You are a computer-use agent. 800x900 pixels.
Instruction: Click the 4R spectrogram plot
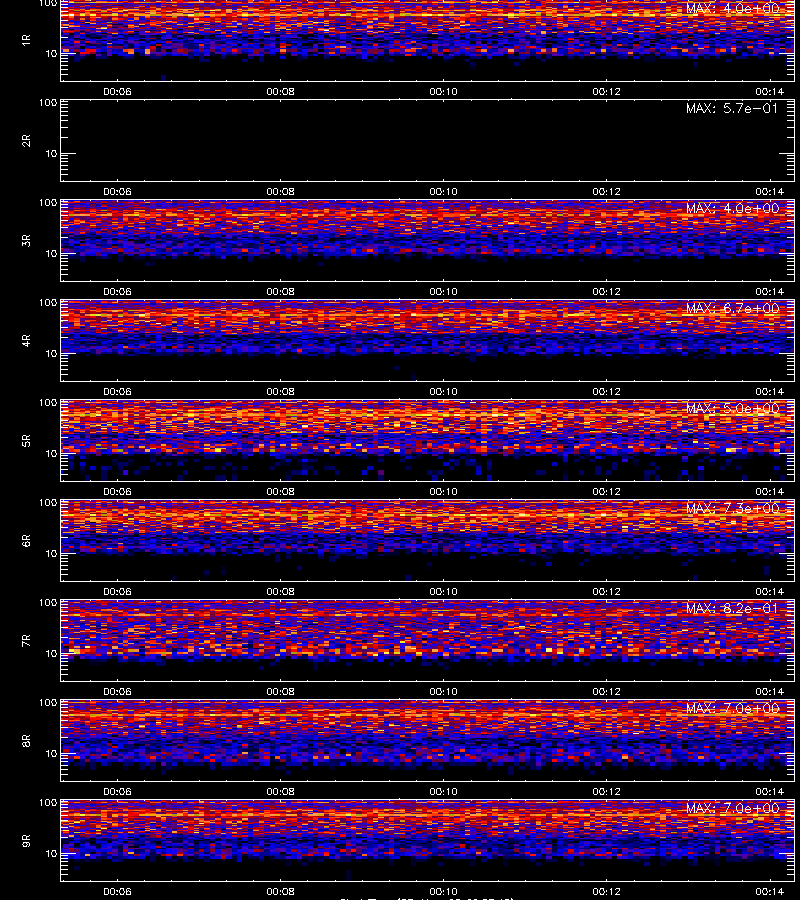[428, 340]
